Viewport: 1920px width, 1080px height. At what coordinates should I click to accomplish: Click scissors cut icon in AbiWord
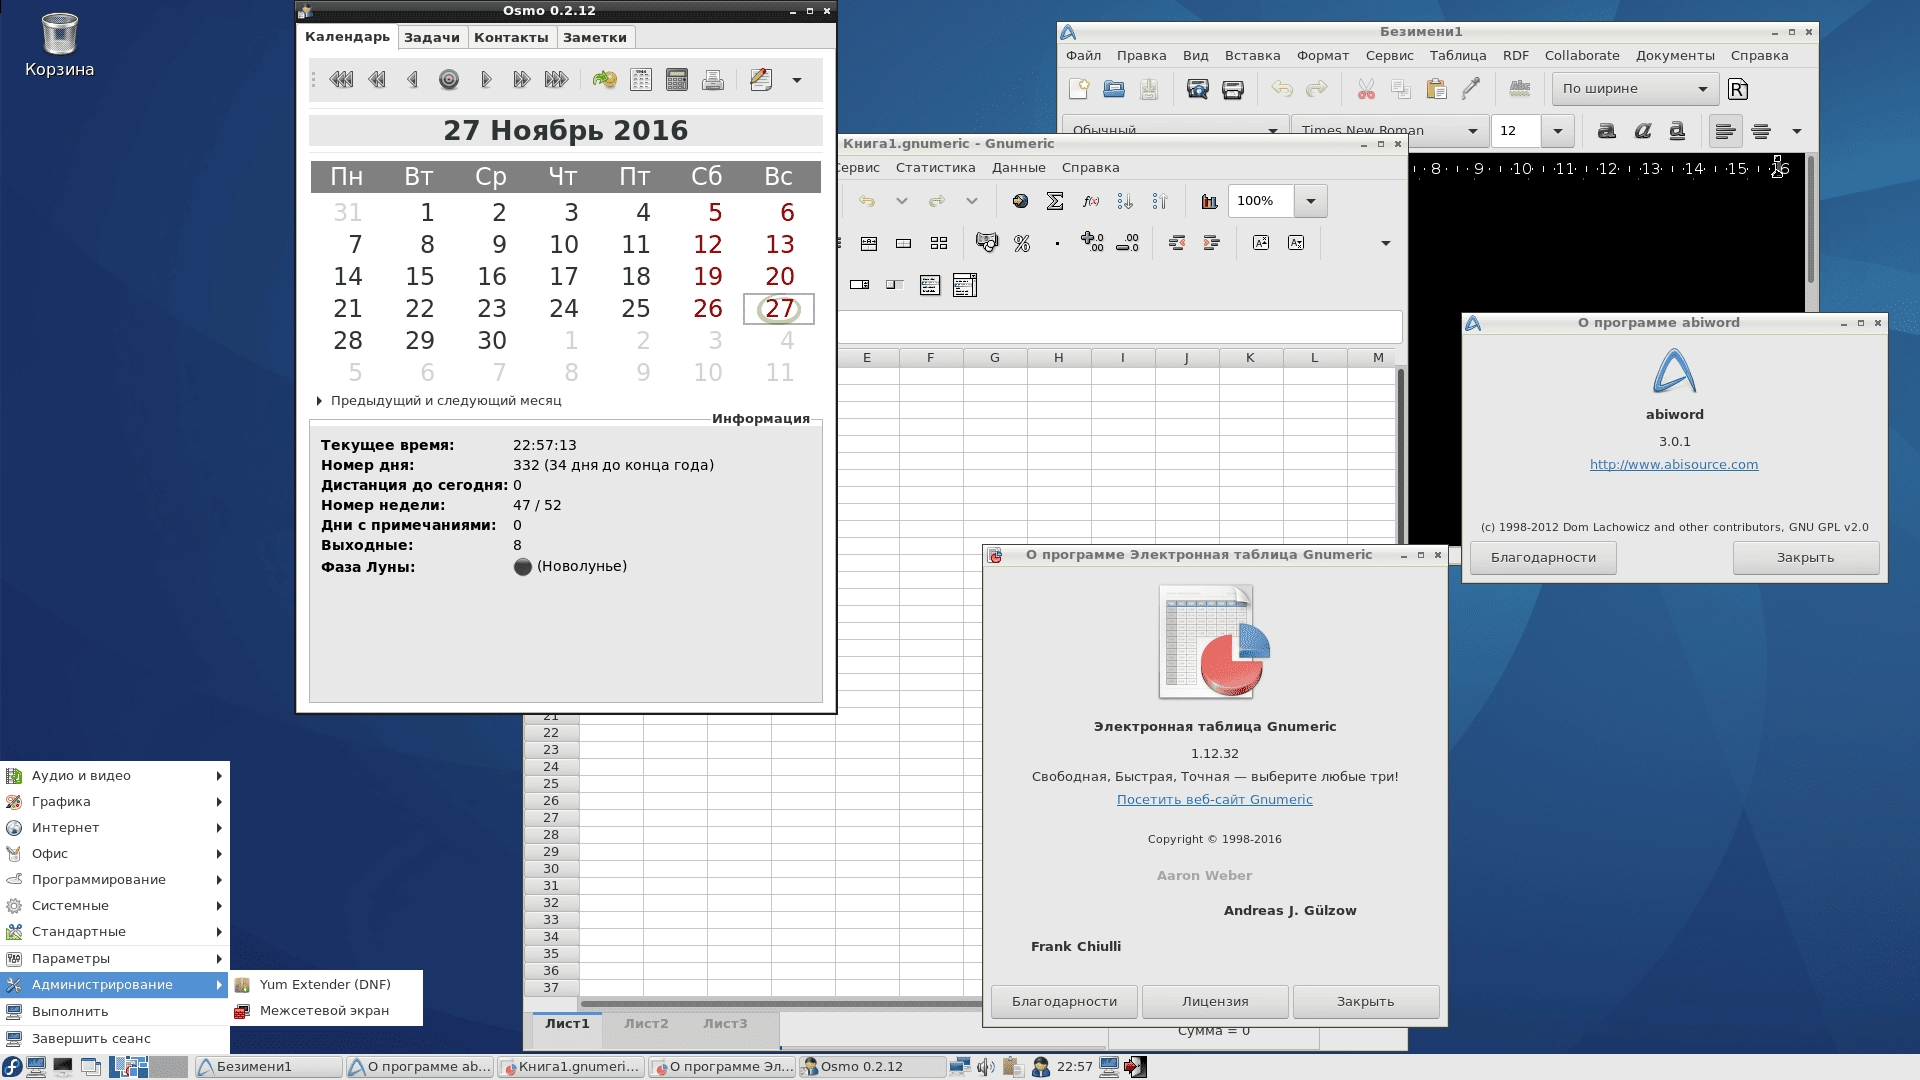[x=1366, y=89]
